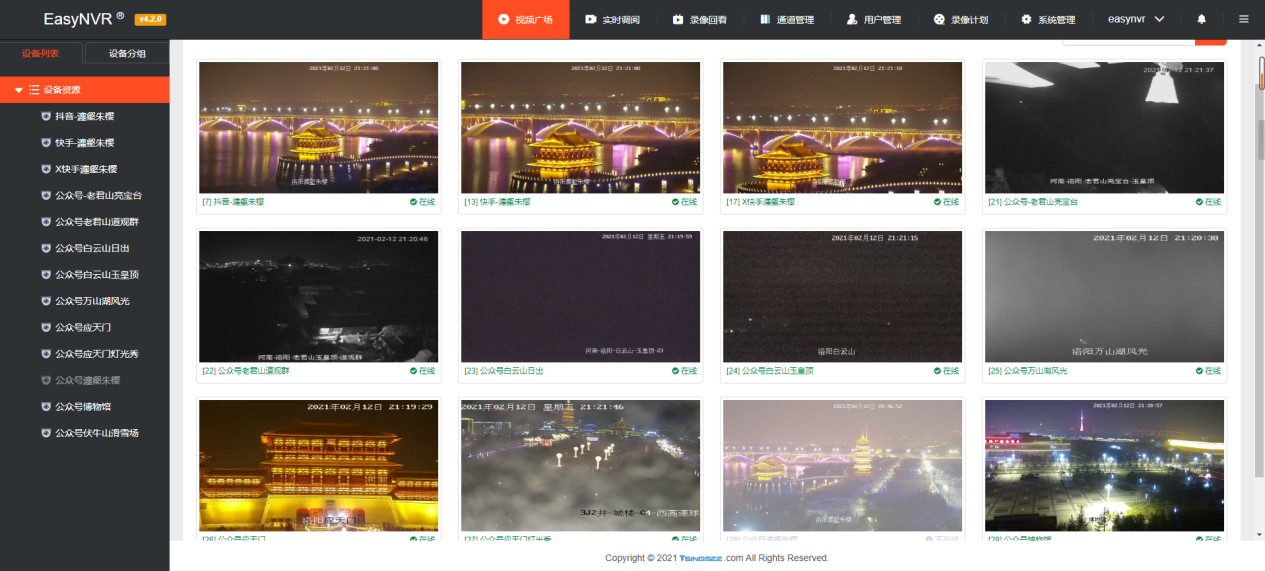The image size is (1265, 571).
Task: Click the label [22] 公众号老君山道观群
Action: click(245, 371)
